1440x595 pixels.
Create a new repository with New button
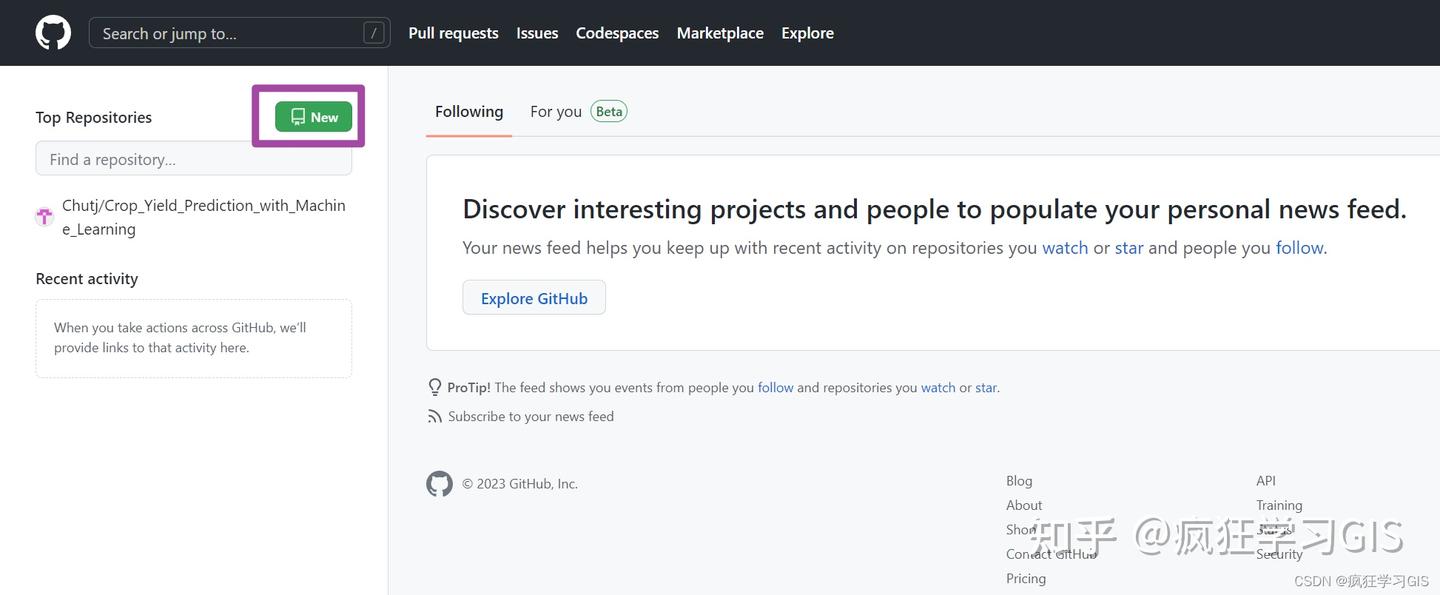point(314,117)
